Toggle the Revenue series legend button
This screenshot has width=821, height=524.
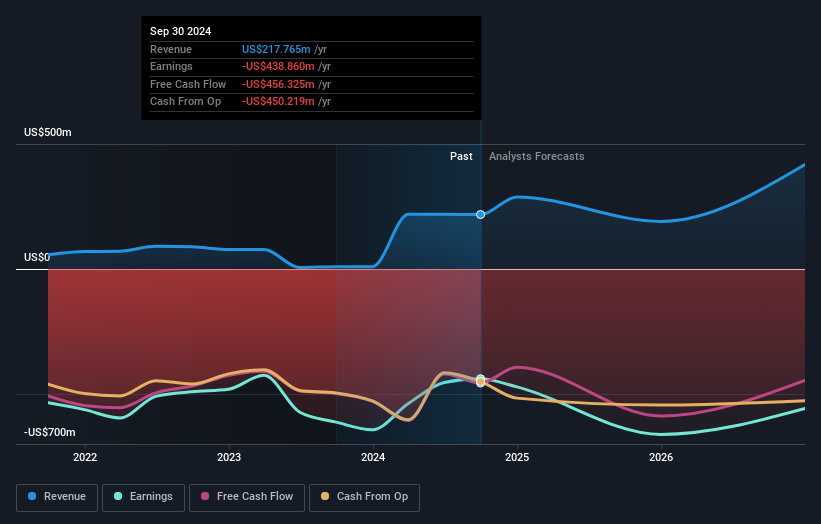tap(57, 497)
